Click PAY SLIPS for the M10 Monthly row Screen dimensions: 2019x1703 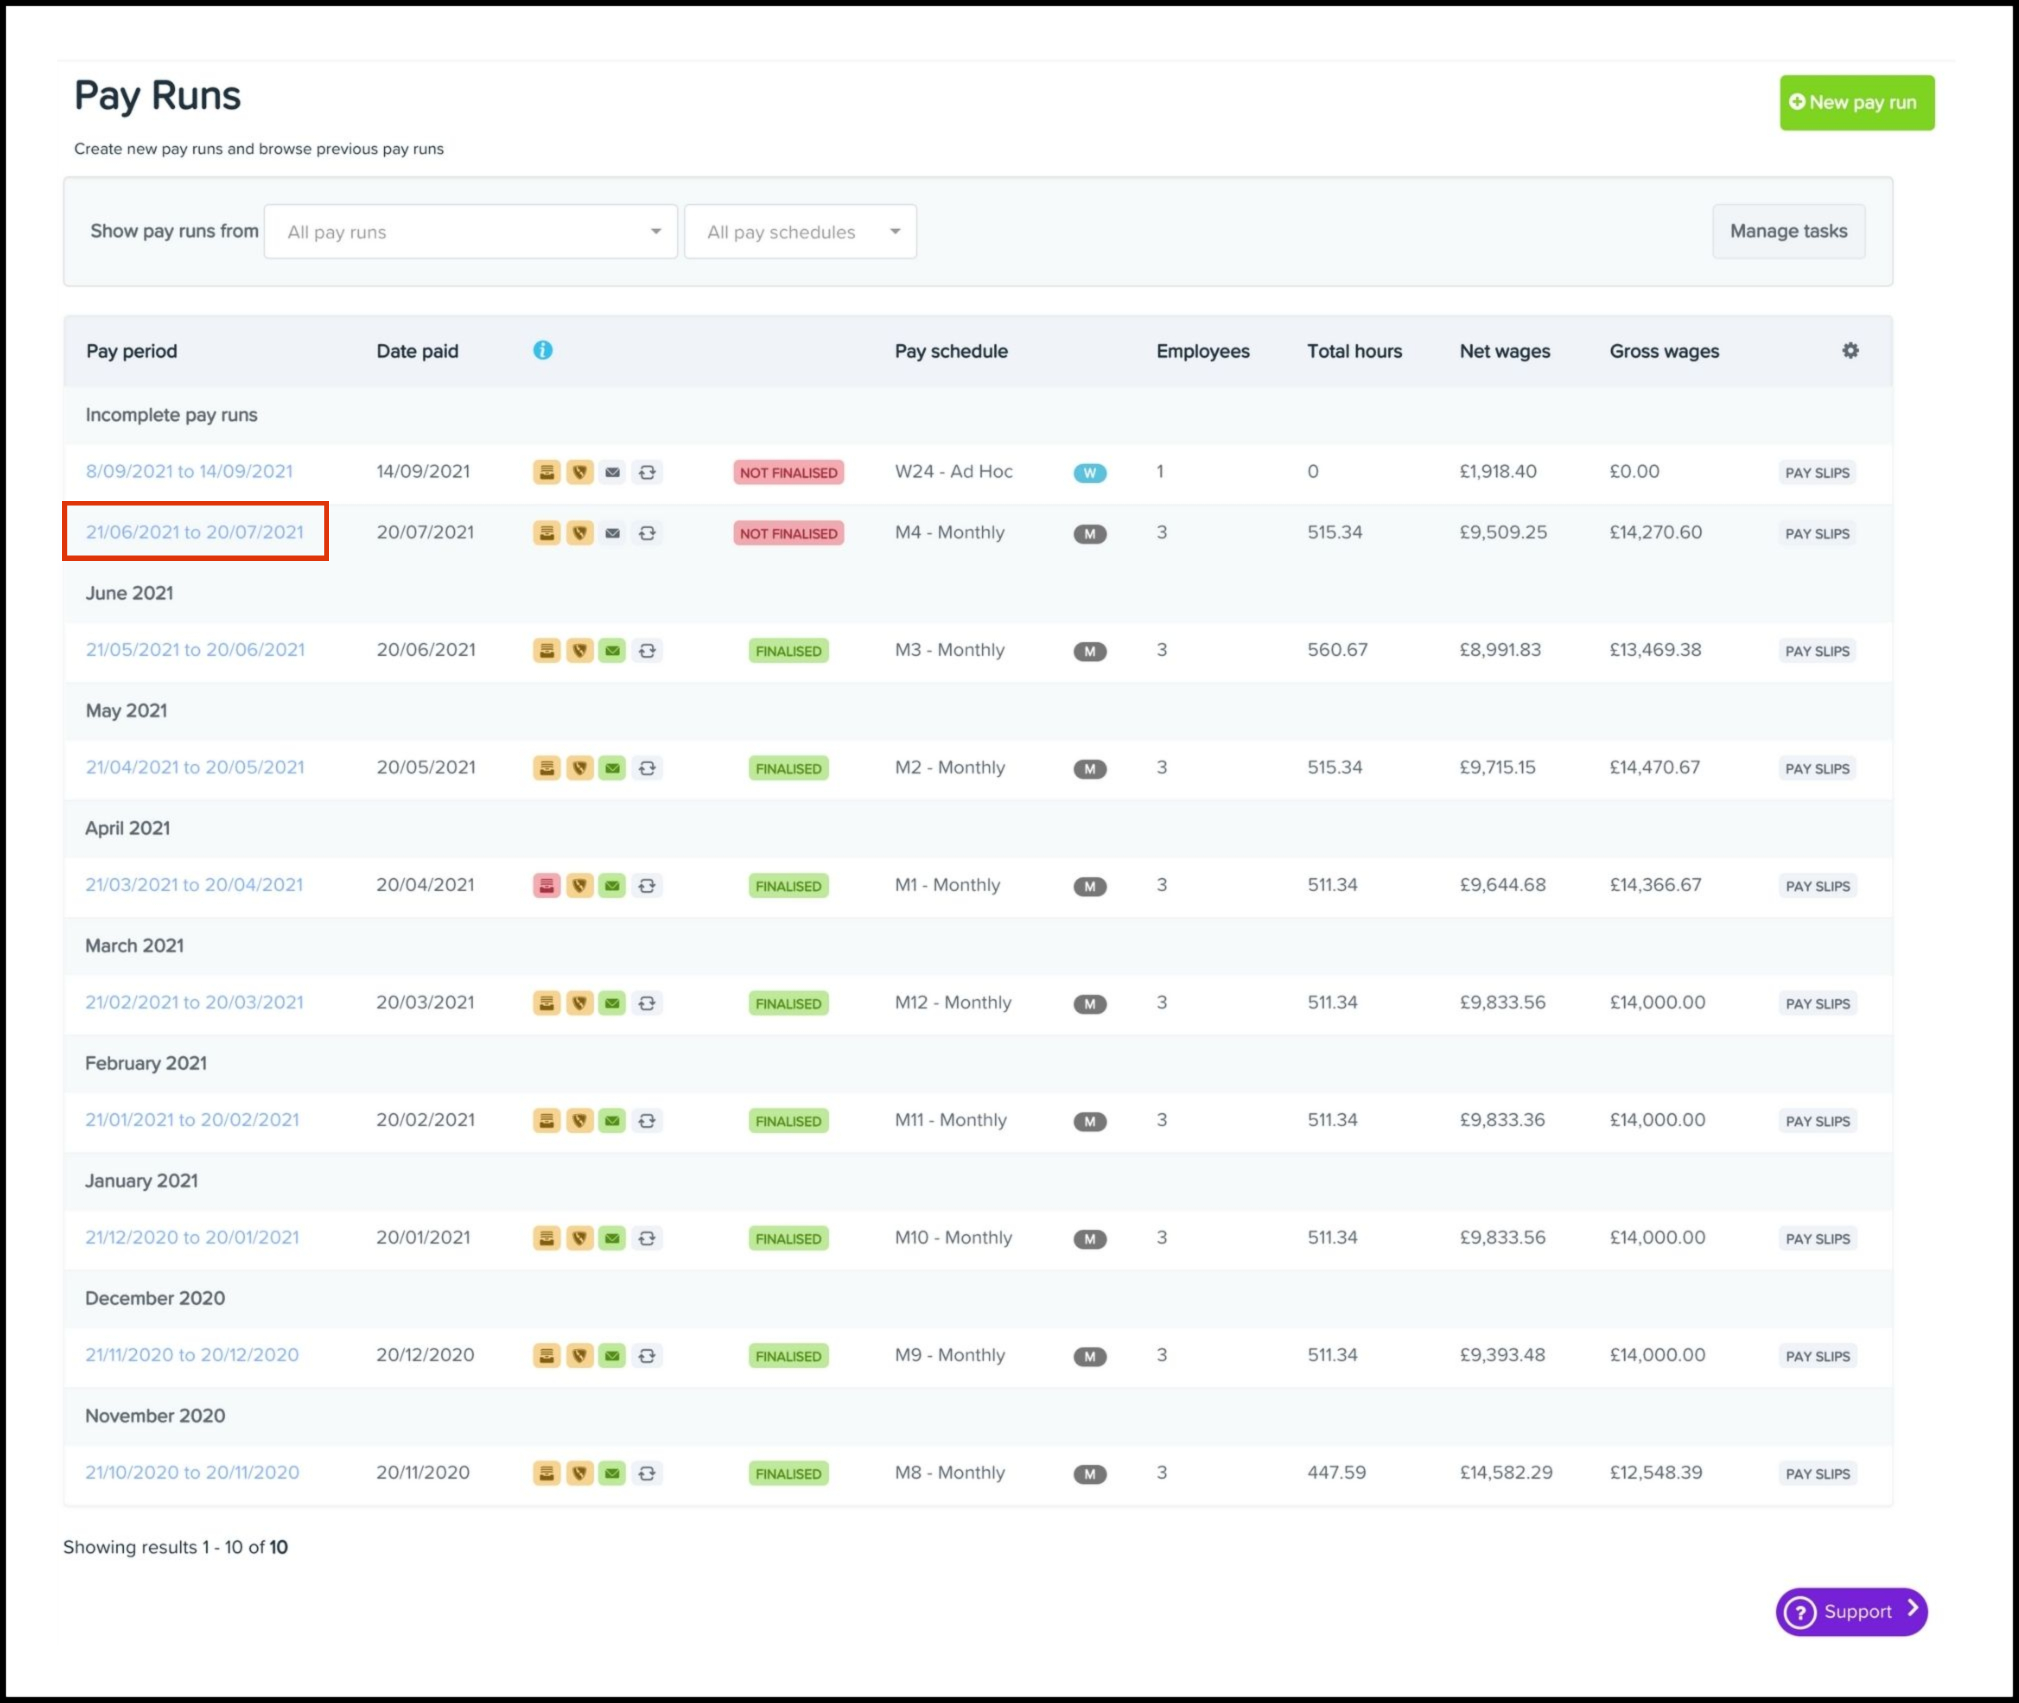(x=1817, y=1239)
